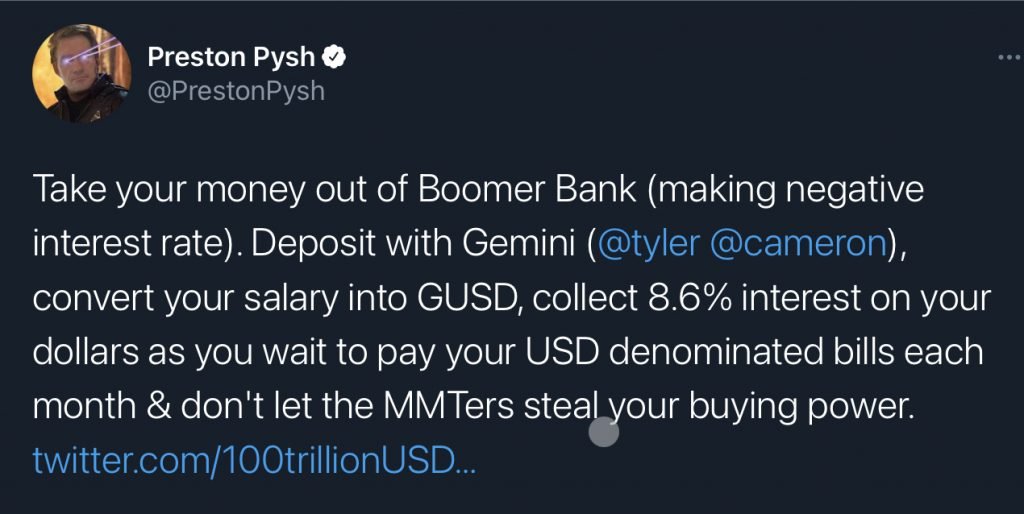Follow the twitter.com/100trillionUSD quoted link
This screenshot has width=1024, height=514.
pyautogui.click(x=254, y=461)
